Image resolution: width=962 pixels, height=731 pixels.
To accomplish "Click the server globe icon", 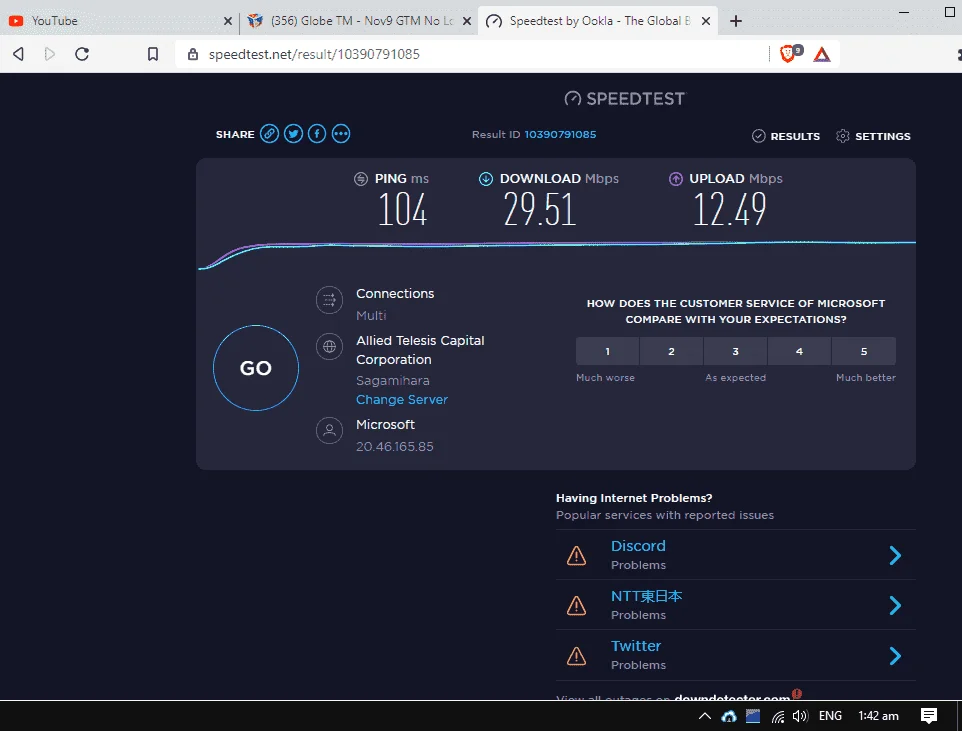I will (329, 347).
